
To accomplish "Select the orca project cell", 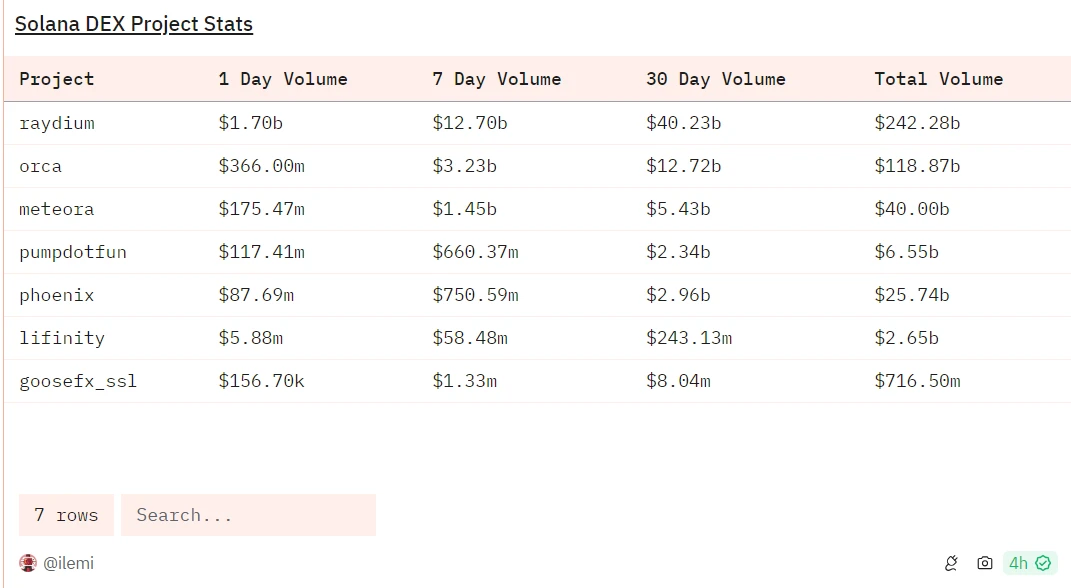I will click(x=41, y=166).
